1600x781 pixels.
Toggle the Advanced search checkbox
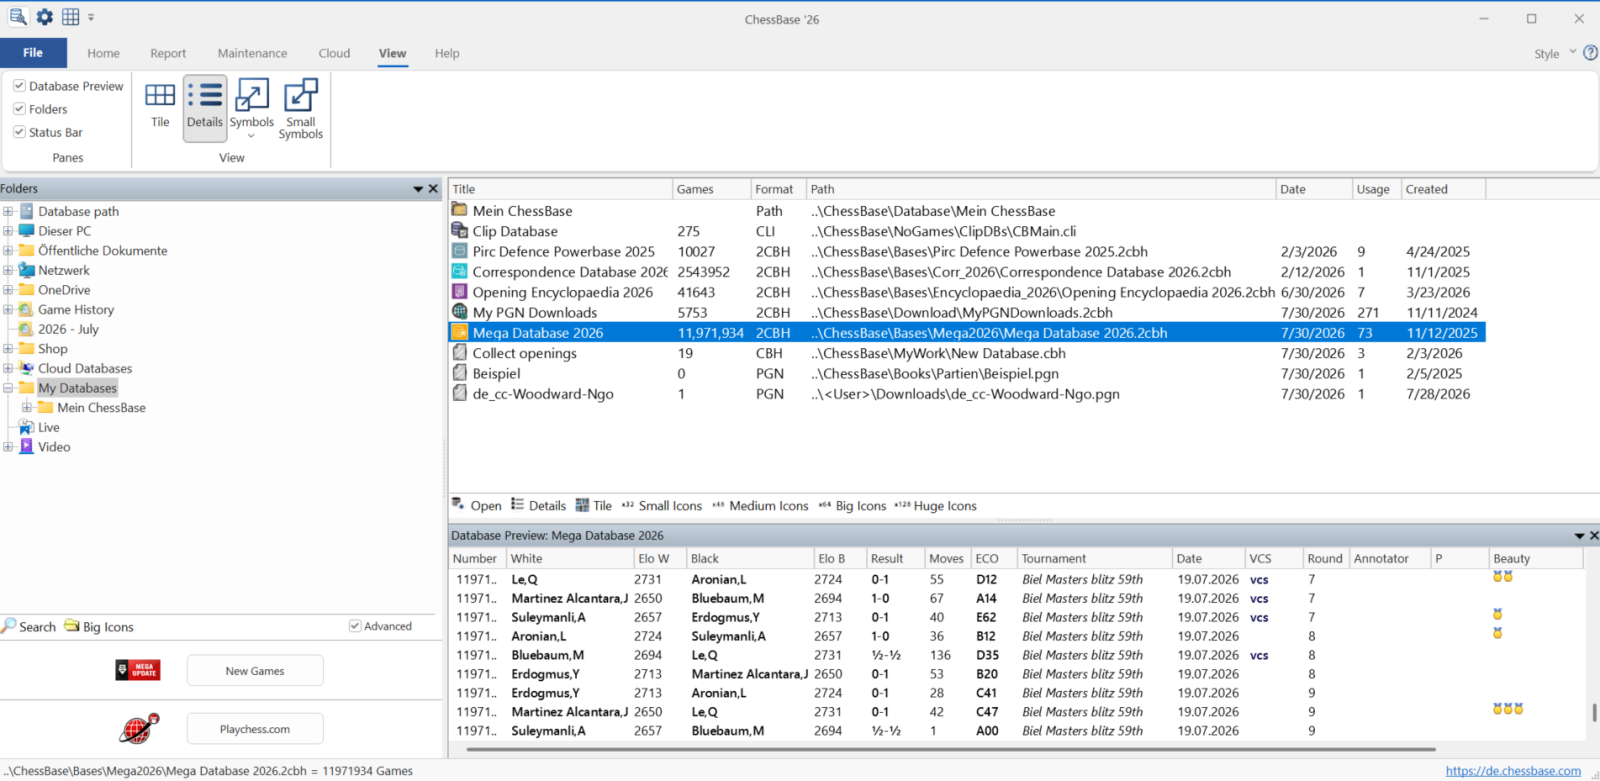[x=355, y=626]
